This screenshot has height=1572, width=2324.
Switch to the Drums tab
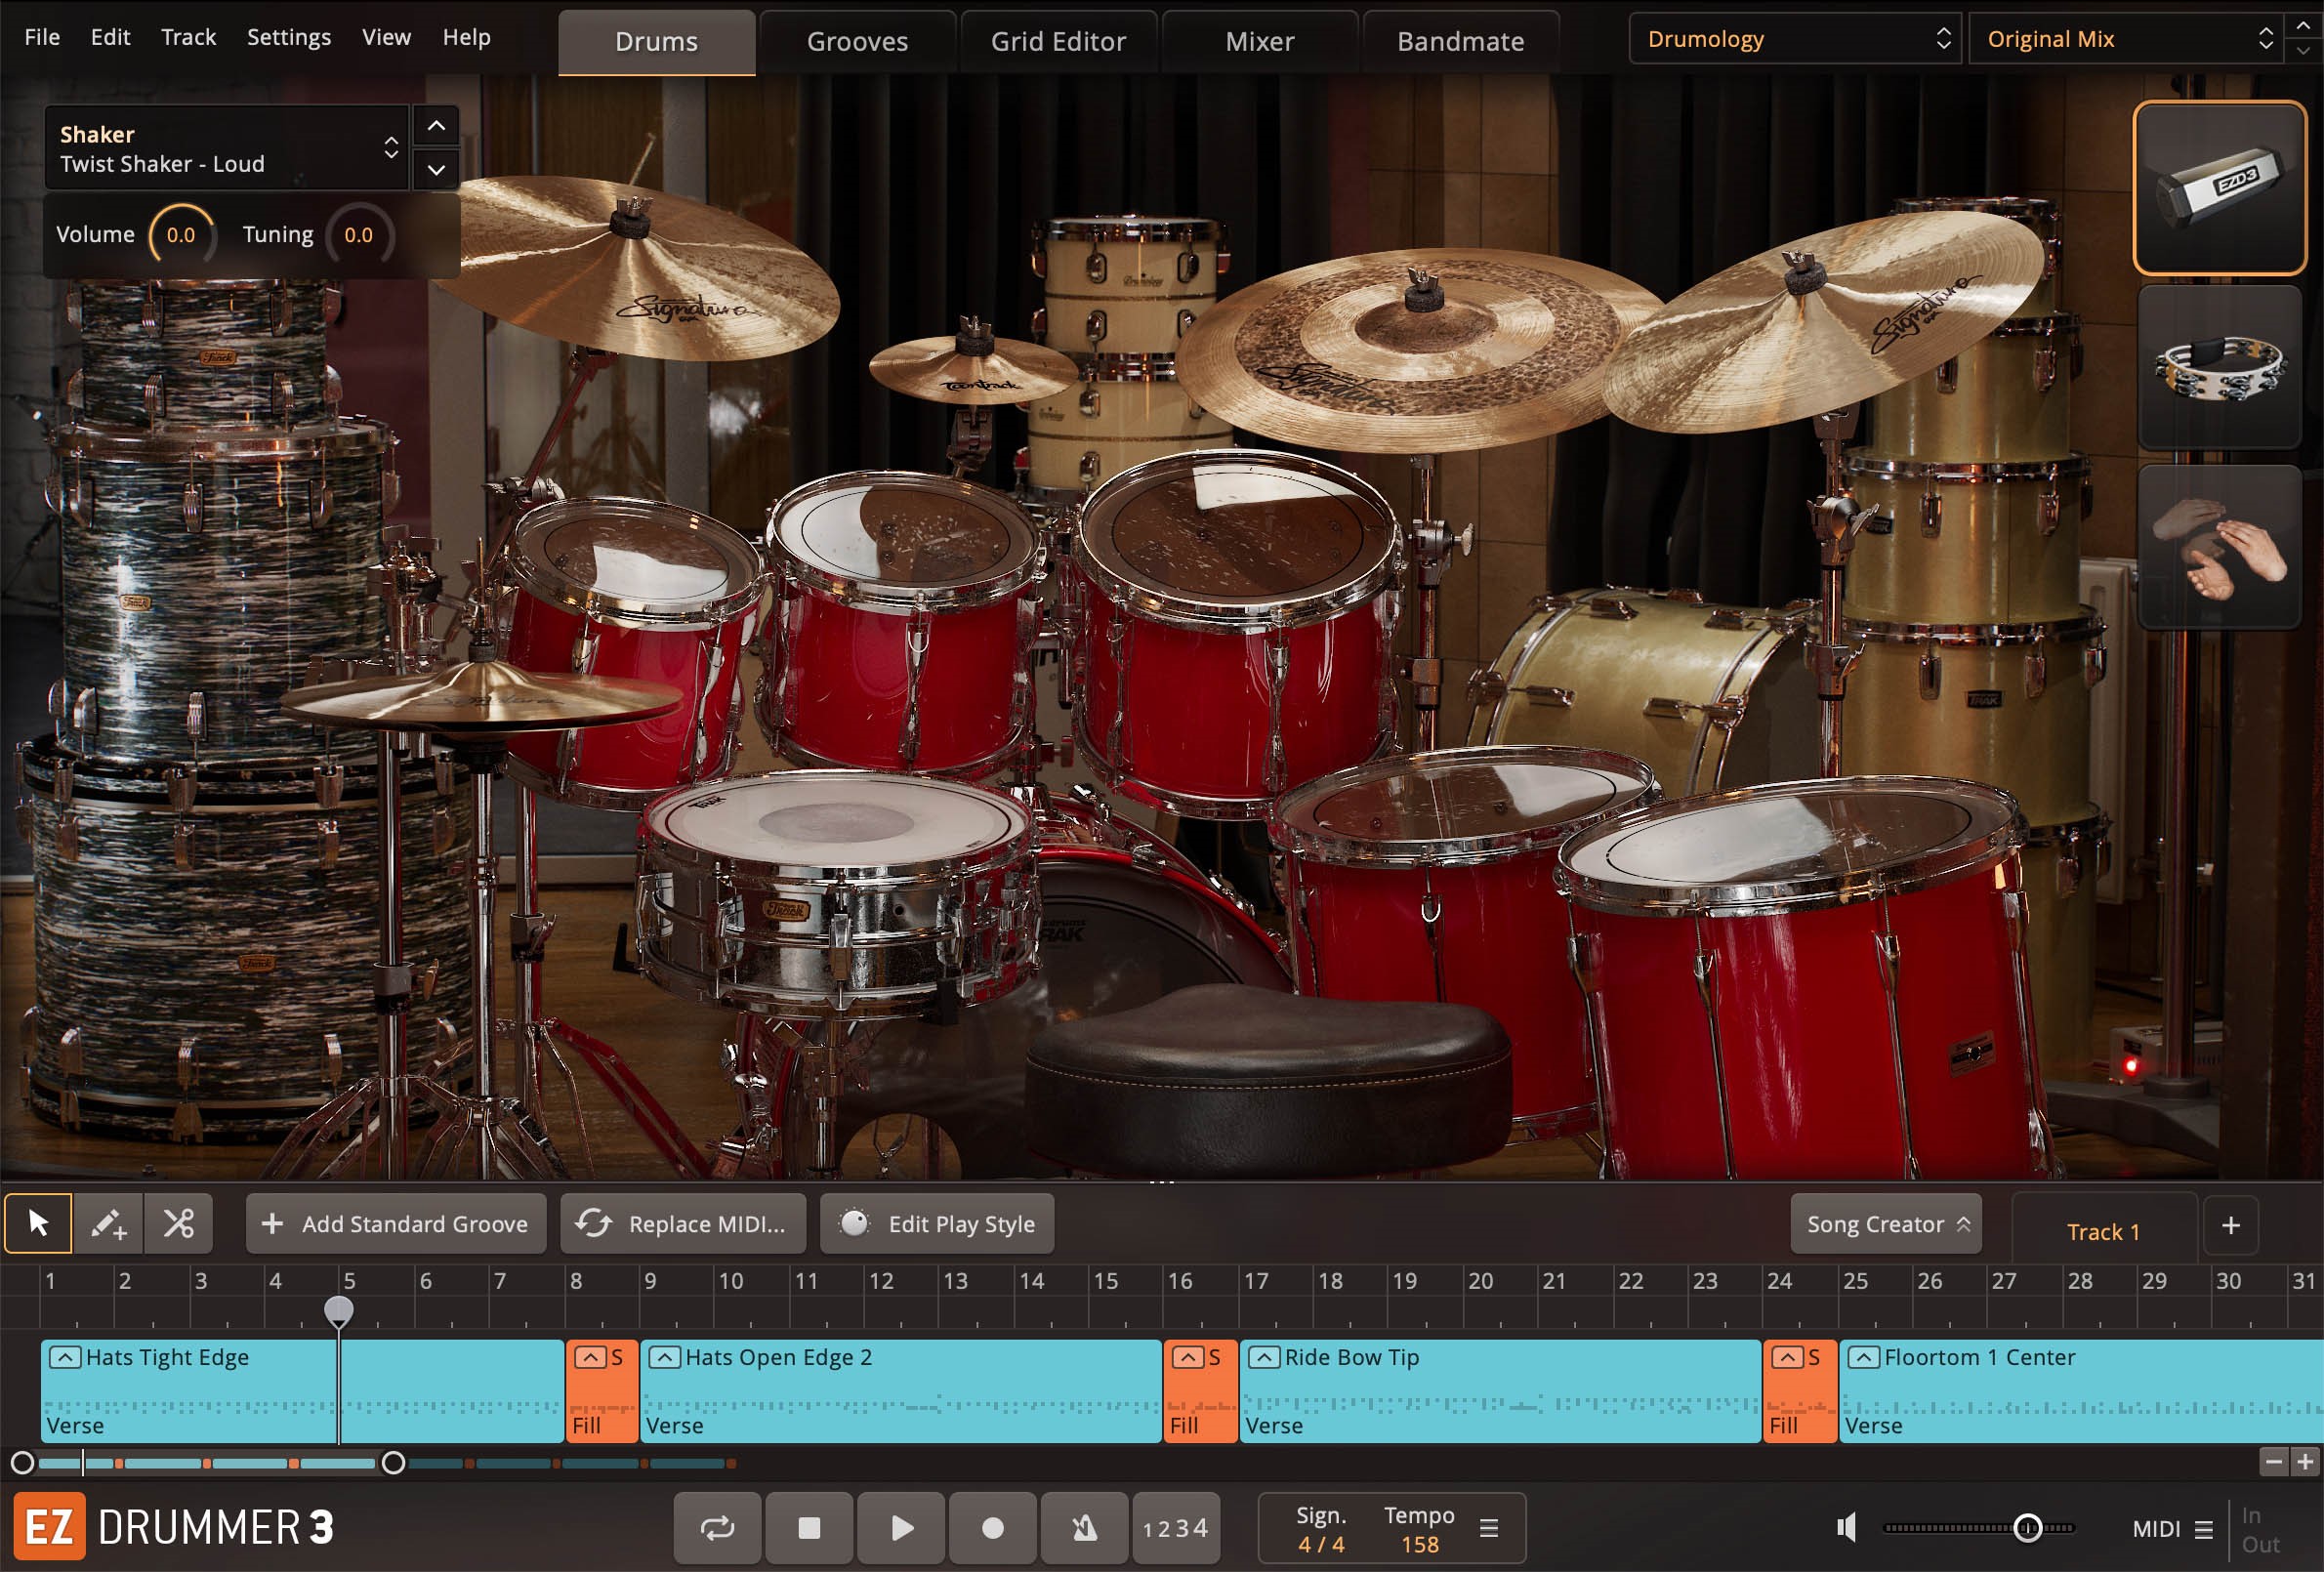click(x=657, y=42)
